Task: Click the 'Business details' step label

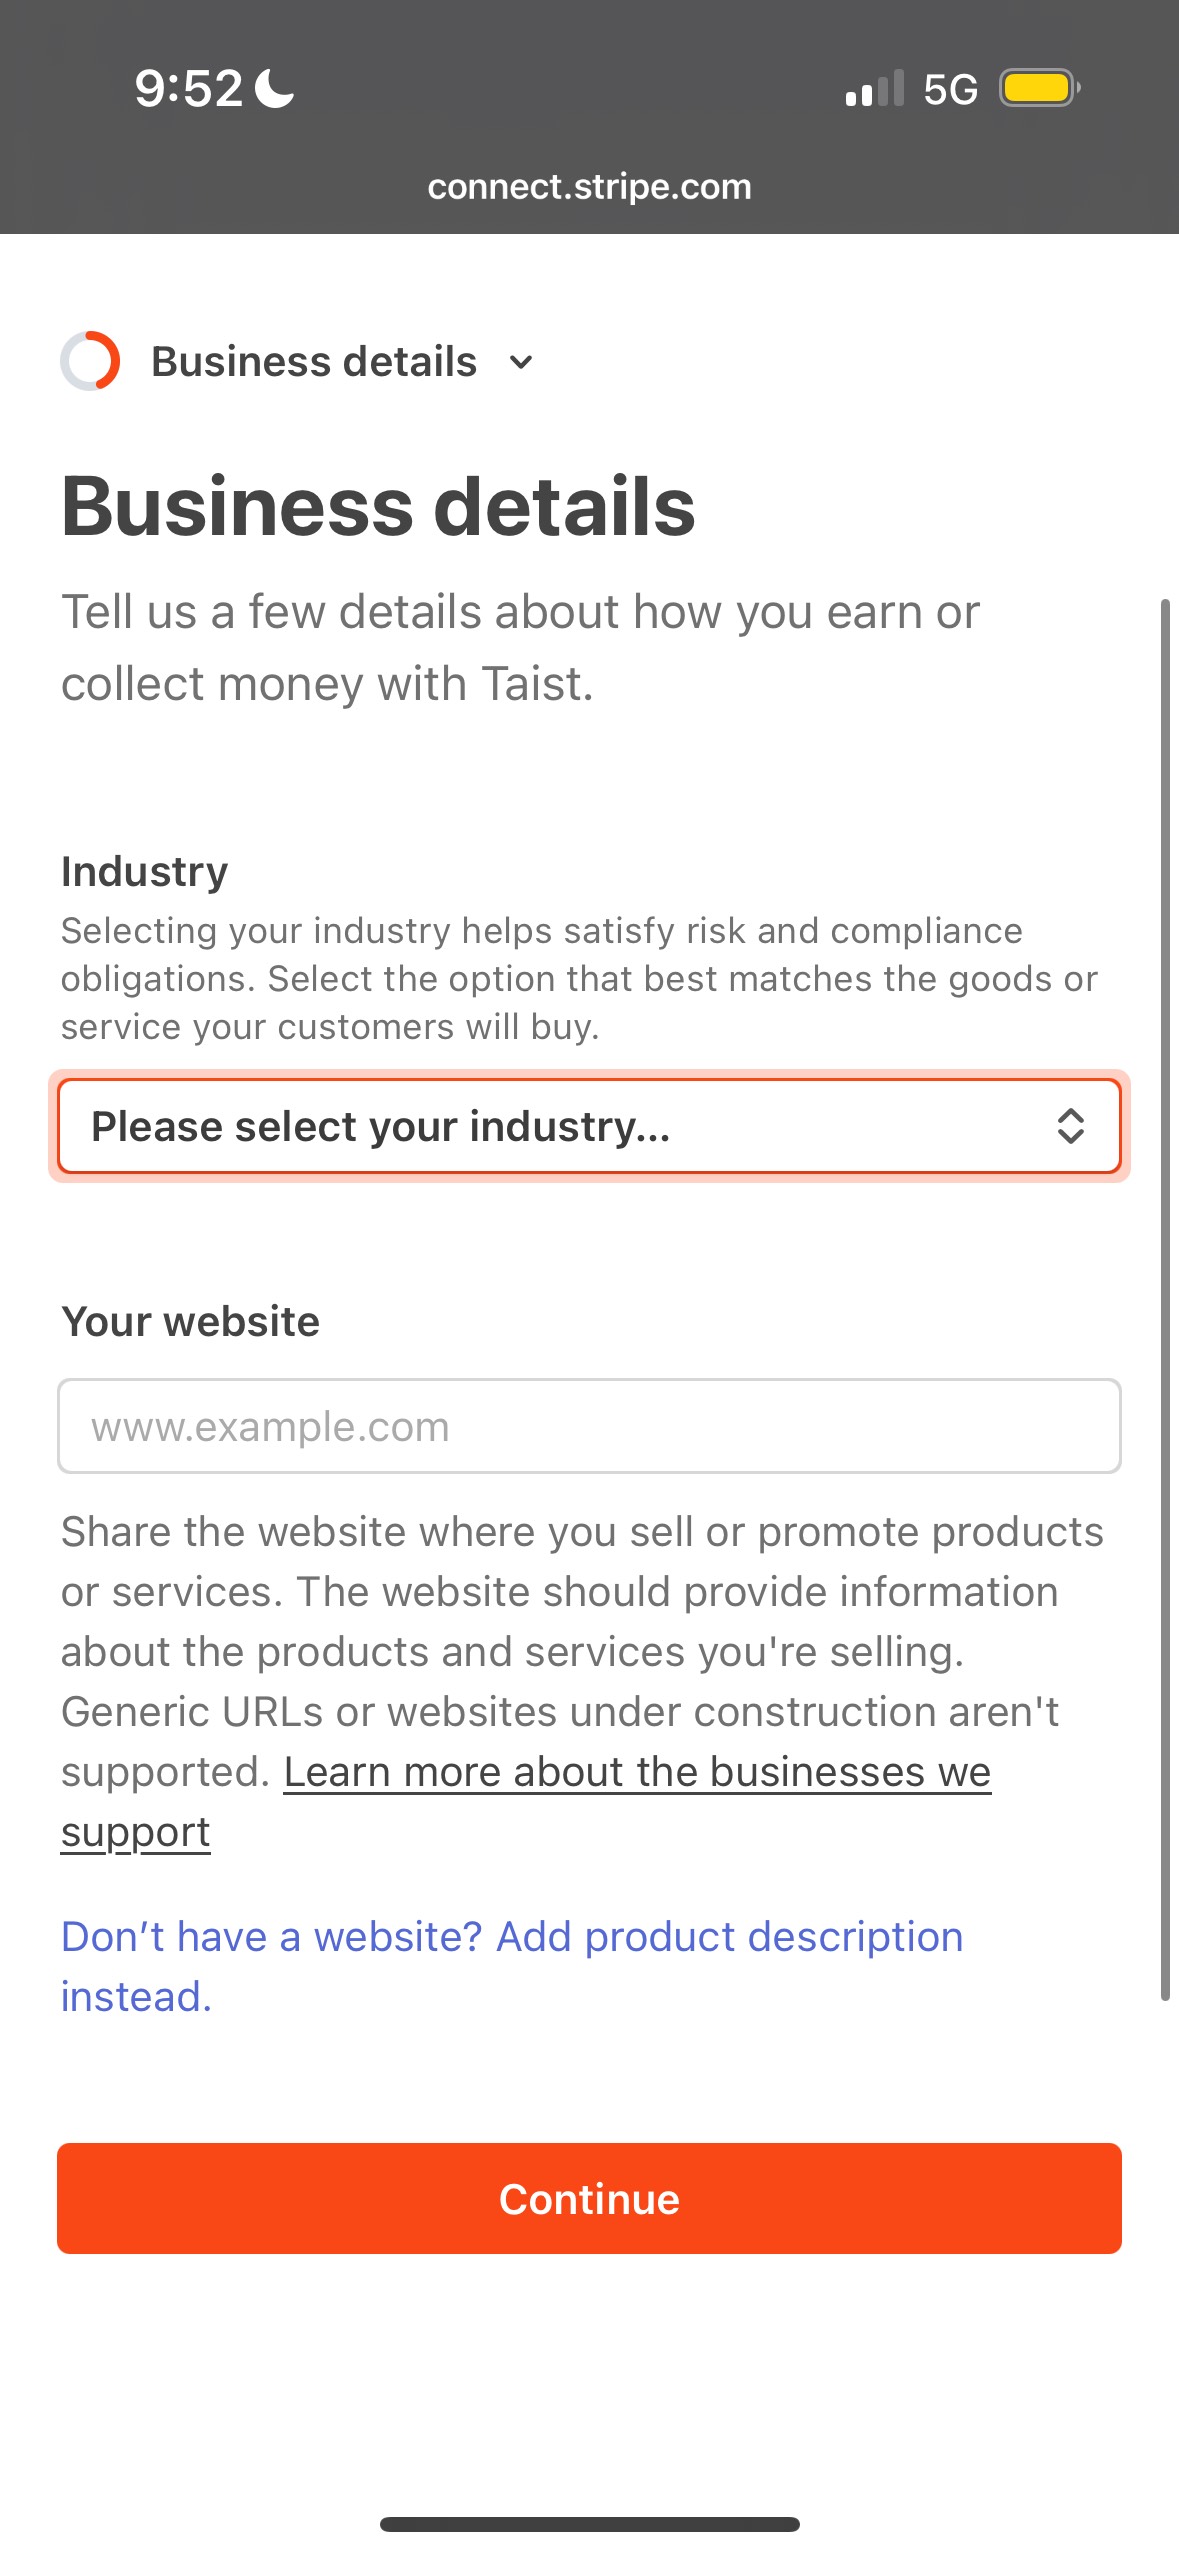Action: [x=314, y=362]
